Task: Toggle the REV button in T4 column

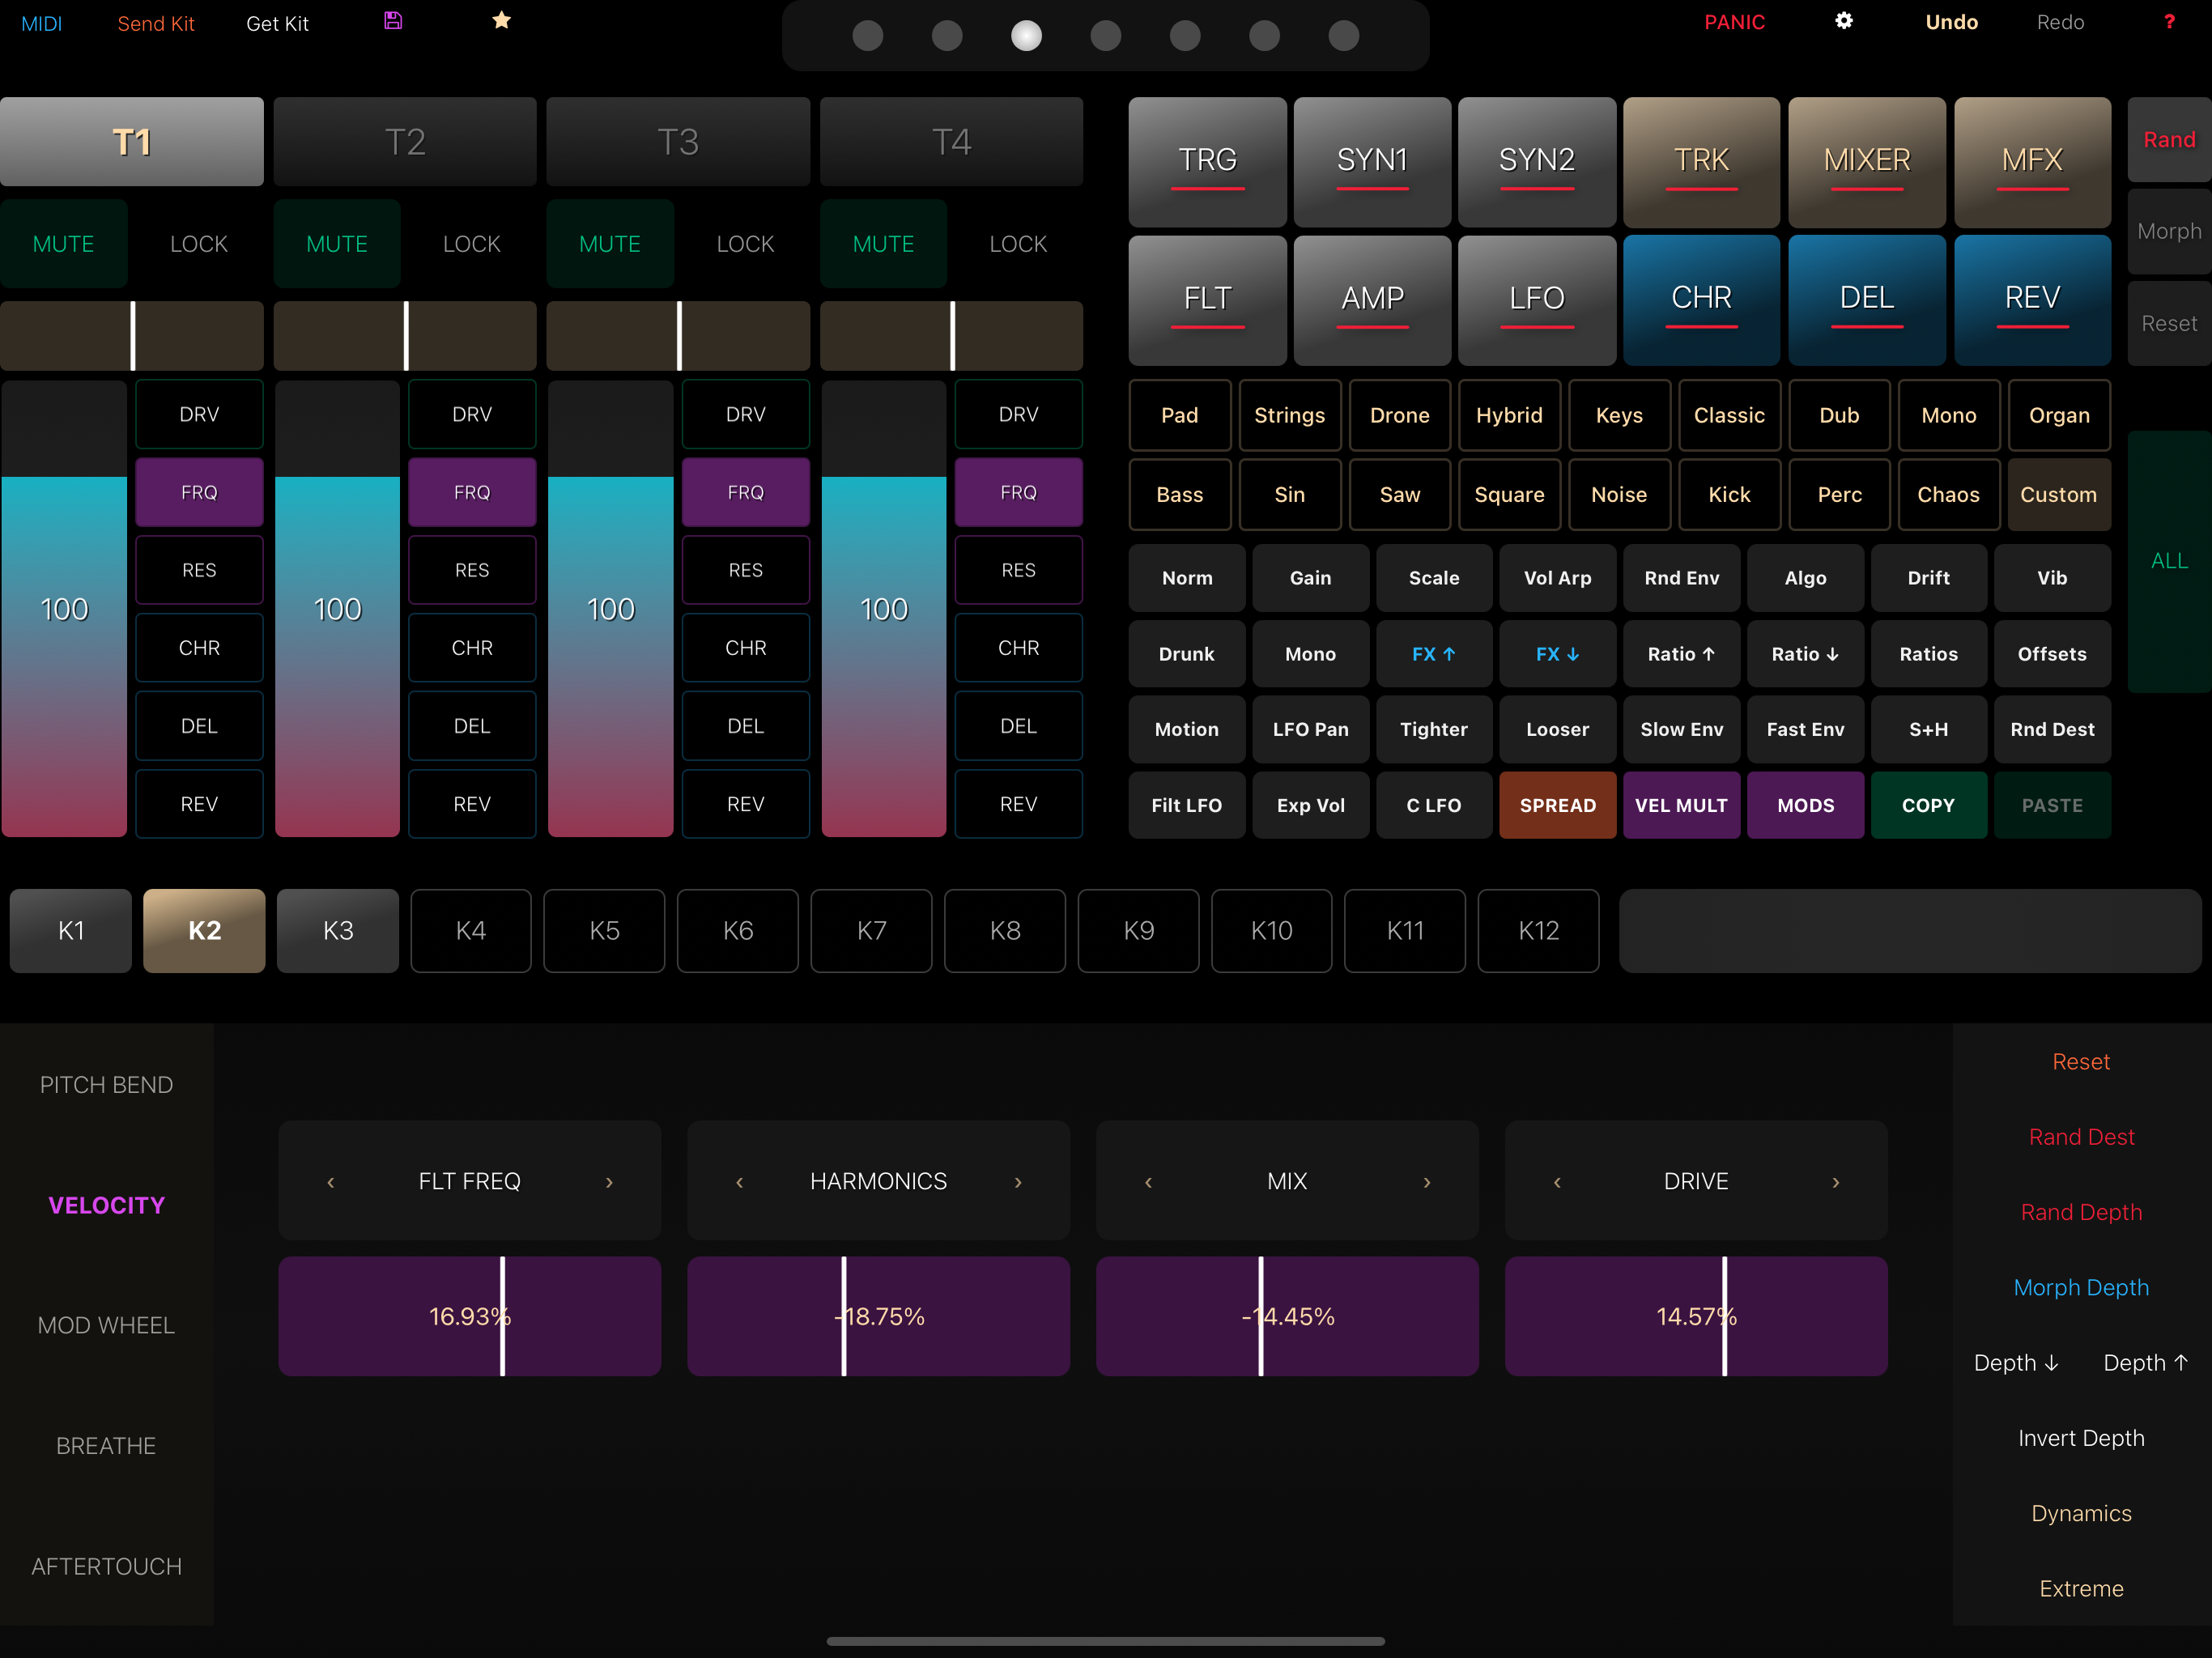Action: point(1018,804)
